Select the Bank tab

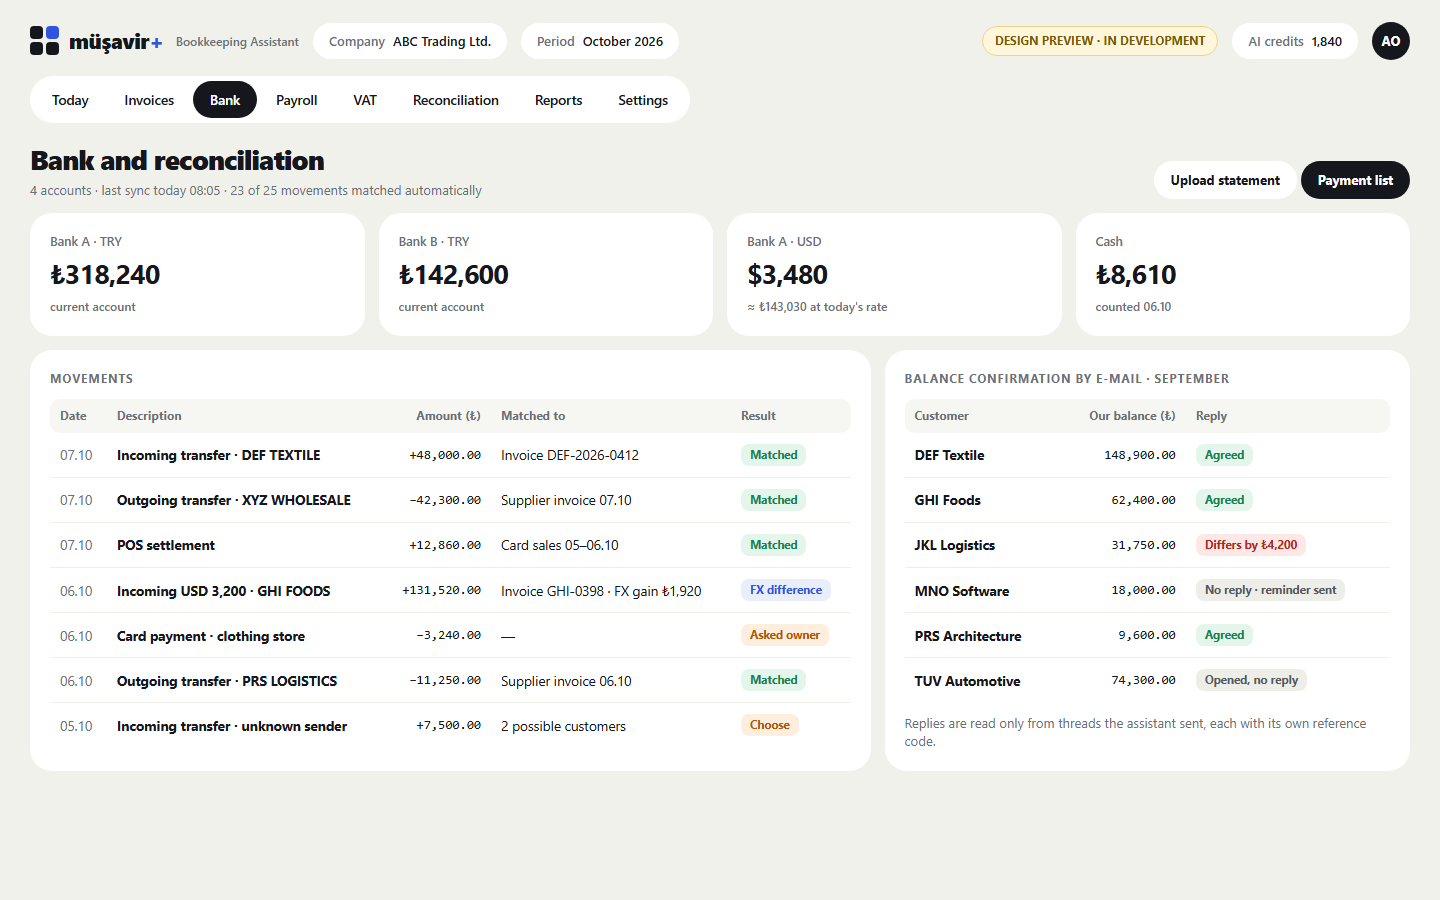click(x=225, y=100)
